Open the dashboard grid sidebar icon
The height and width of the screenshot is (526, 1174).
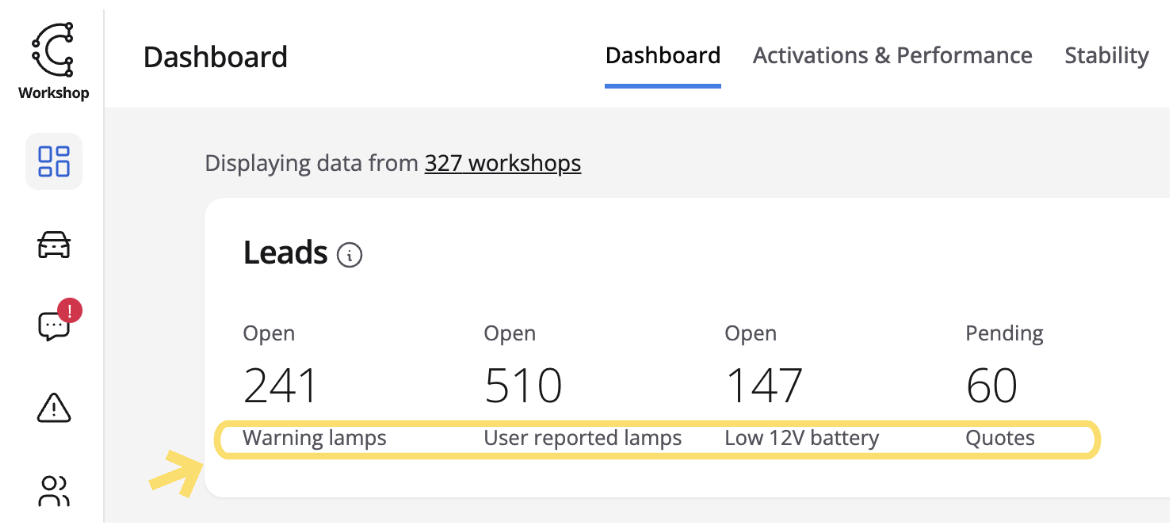click(53, 161)
